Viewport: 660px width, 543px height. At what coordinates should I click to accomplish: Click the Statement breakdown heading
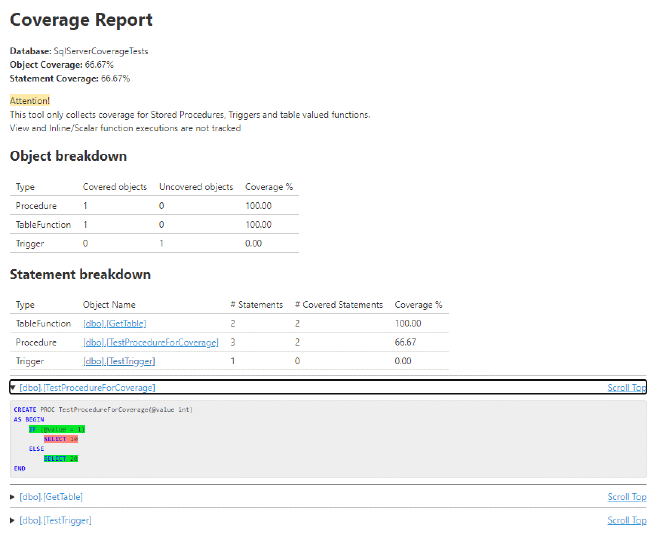80,274
